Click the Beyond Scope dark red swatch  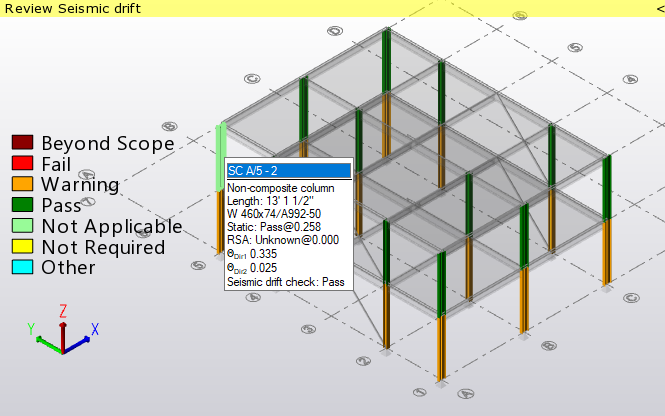(x=22, y=144)
